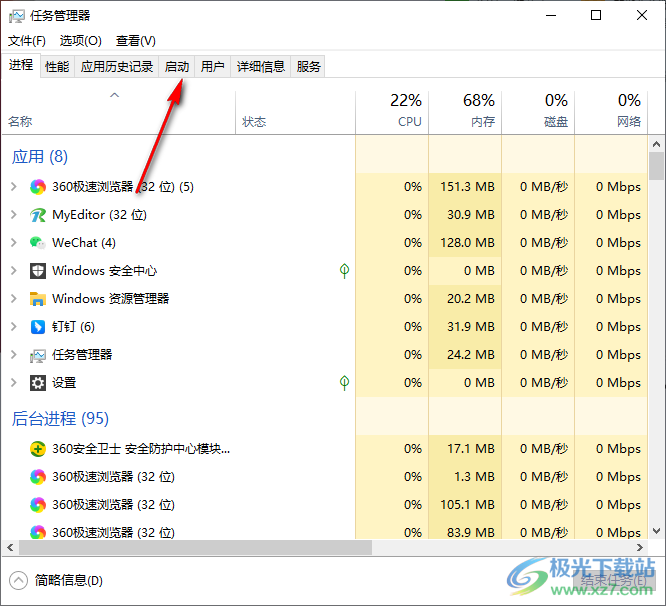The image size is (666, 606).
Task: Switch to the 应用历史记录 tab
Action: (116, 66)
